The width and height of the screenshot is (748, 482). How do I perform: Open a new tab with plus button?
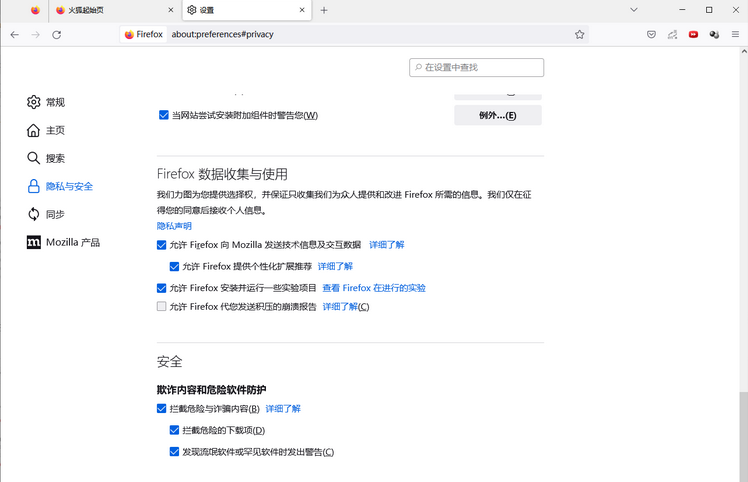click(324, 10)
